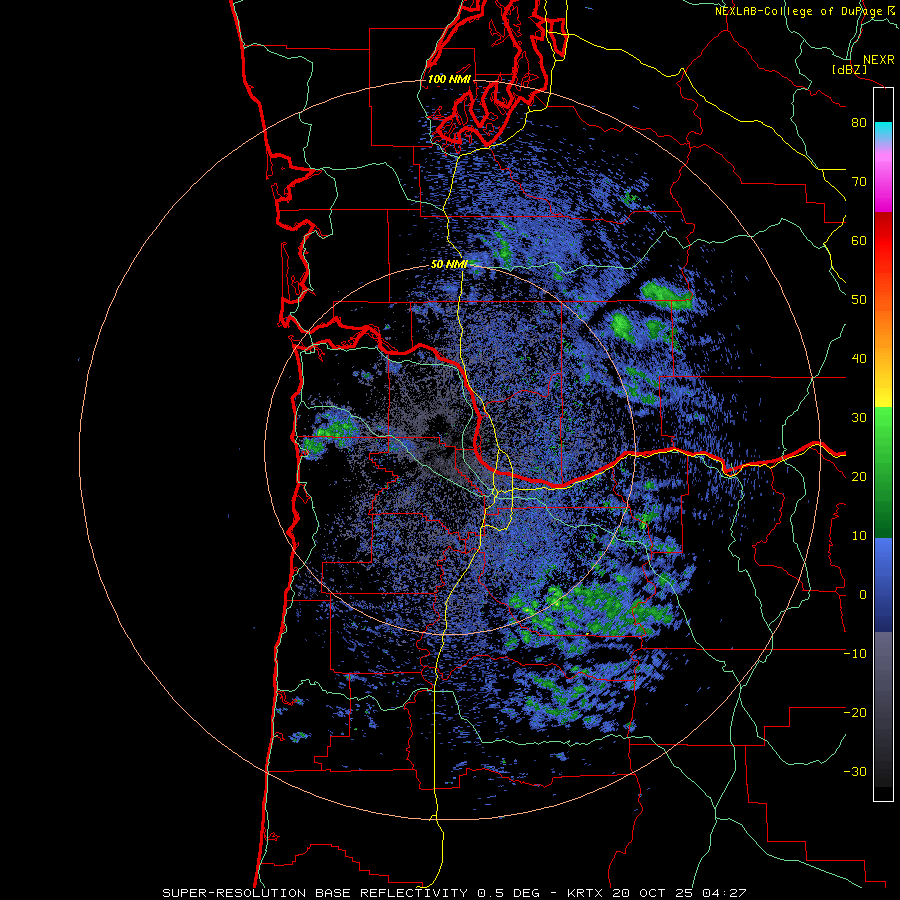Click the 40 dBZ scale label
This screenshot has width=900, height=900.
pos(859,359)
